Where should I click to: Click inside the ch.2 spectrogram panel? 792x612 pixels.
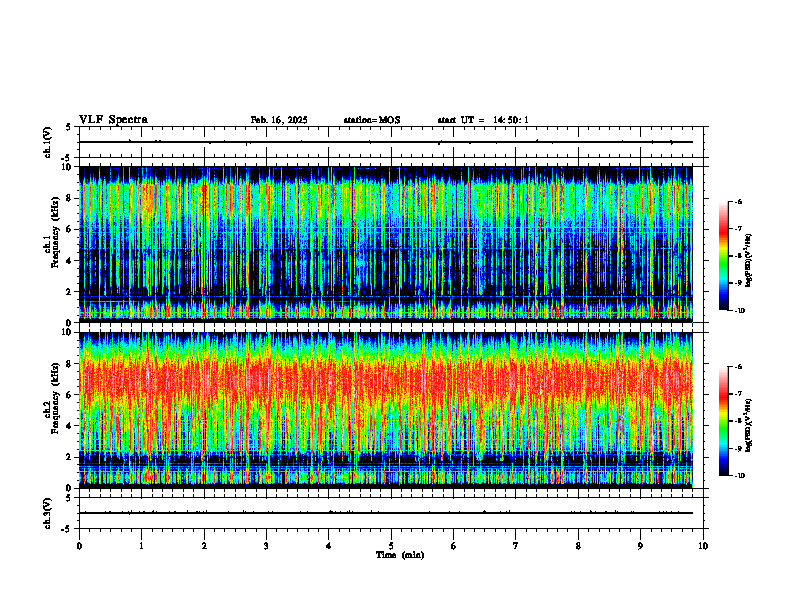coord(386,410)
